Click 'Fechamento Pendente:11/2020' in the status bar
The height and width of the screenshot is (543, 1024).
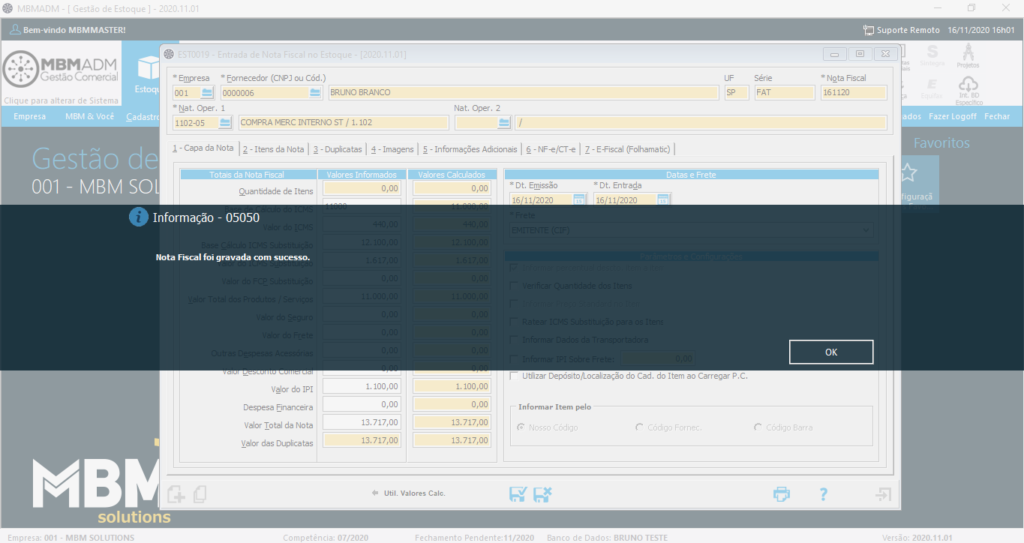point(474,538)
